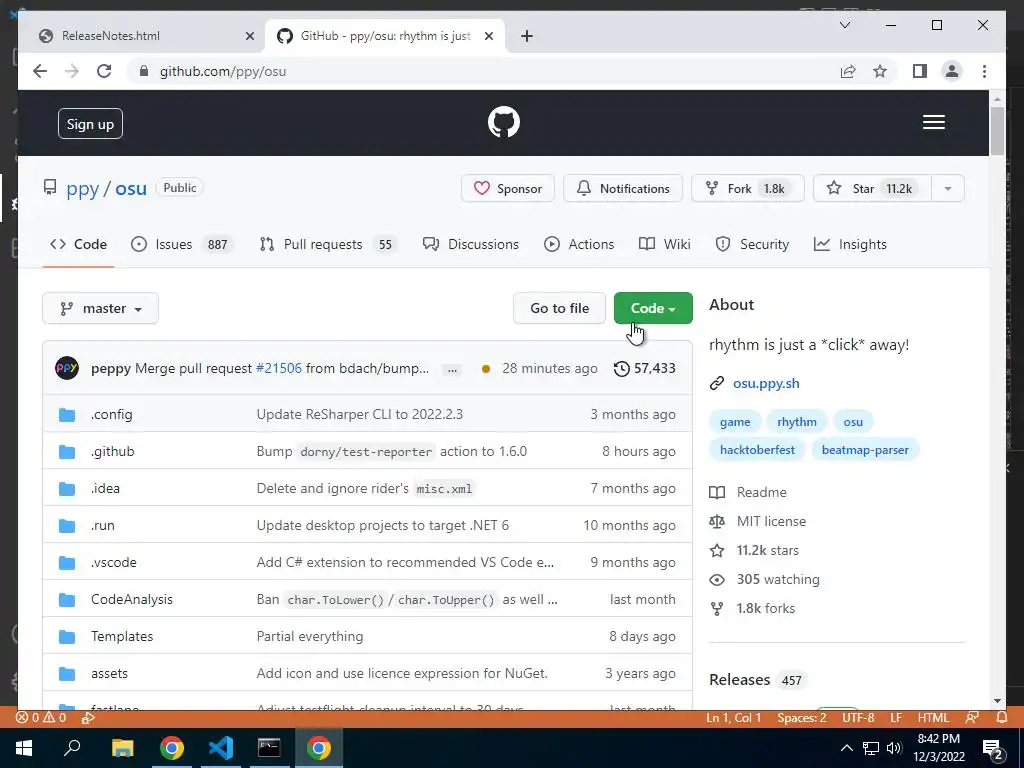The width and height of the screenshot is (1024, 768).
Task: Fork the repository with Fork button
Action: (x=748, y=189)
